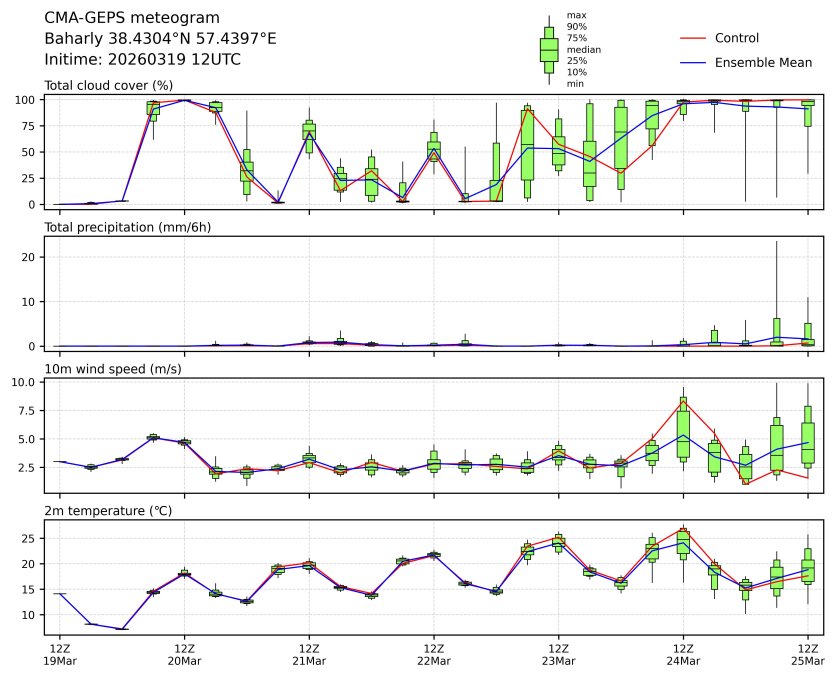Click the 12Z 22Mar x-axis label
Image resolution: width=836 pixels, height=678 pixels.
pos(433,655)
